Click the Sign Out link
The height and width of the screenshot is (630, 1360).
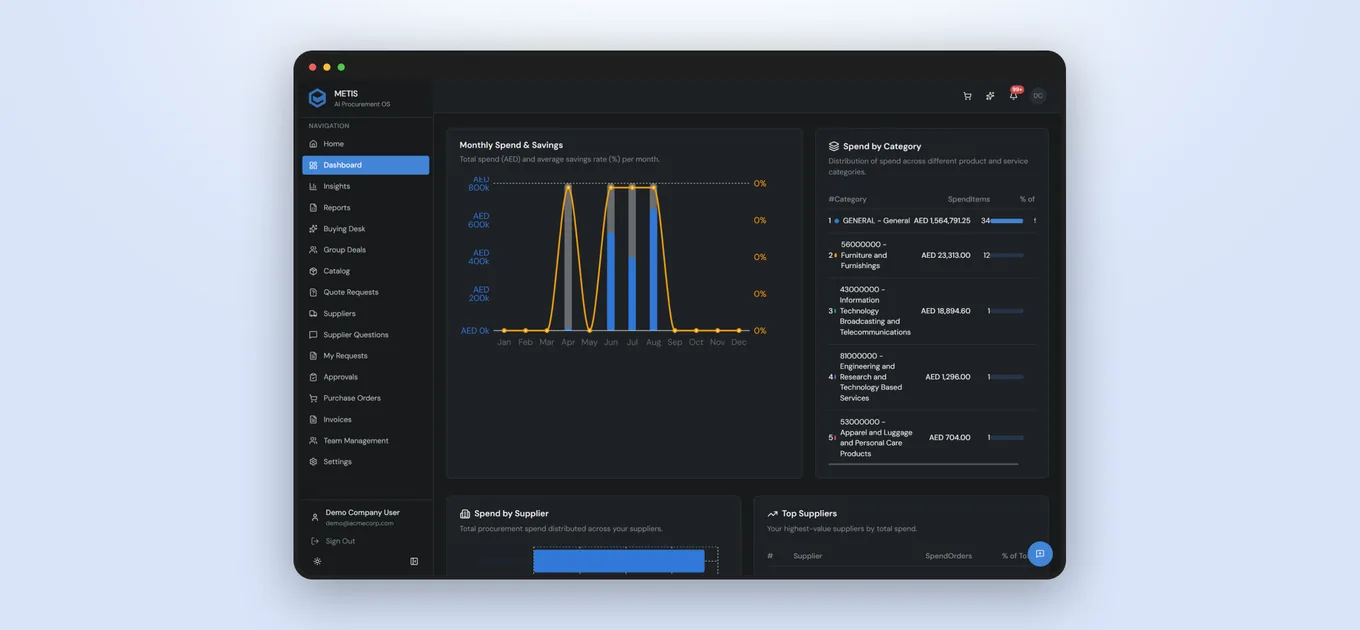click(x=340, y=541)
